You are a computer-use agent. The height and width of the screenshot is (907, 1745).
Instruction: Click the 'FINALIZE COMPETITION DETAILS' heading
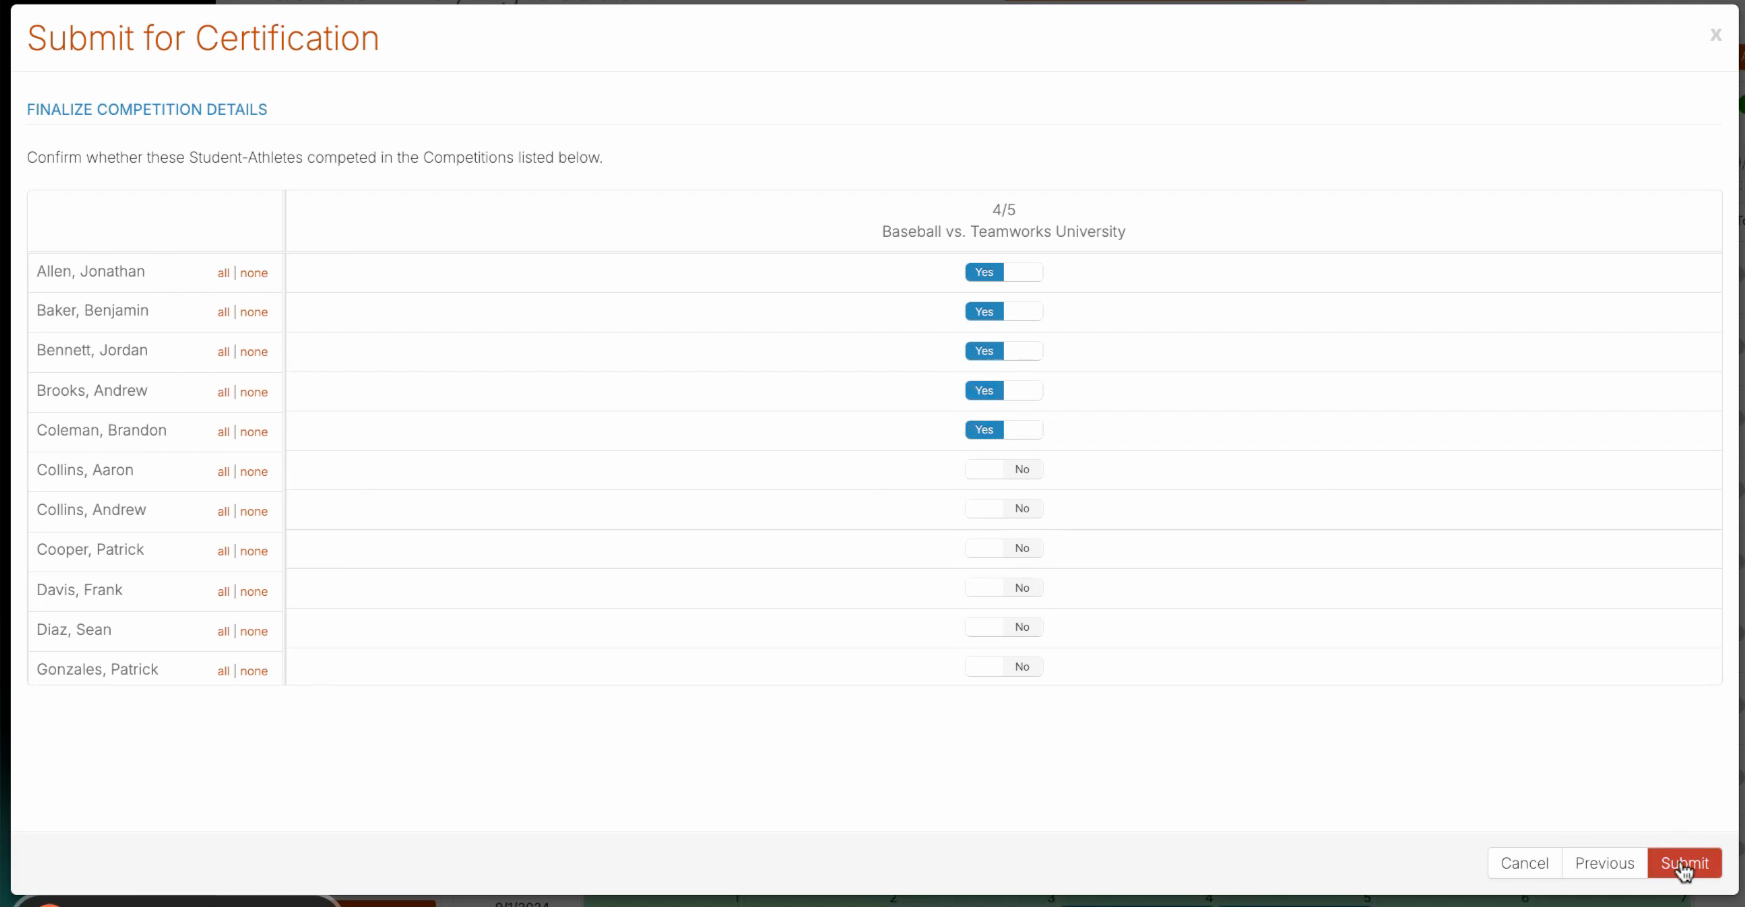pyautogui.click(x=147, y=110)
